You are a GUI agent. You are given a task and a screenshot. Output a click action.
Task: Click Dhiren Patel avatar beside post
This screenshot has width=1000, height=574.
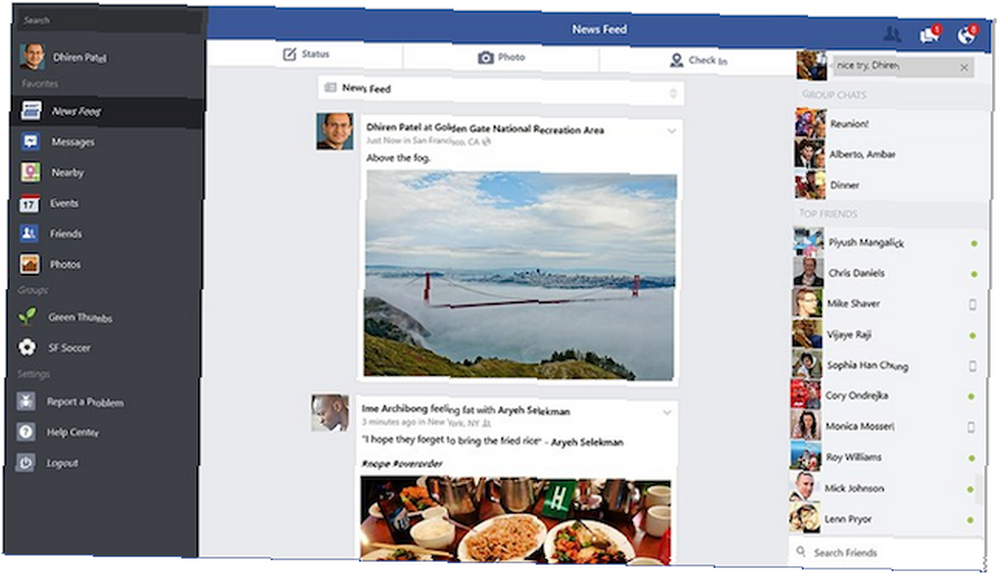335,131
